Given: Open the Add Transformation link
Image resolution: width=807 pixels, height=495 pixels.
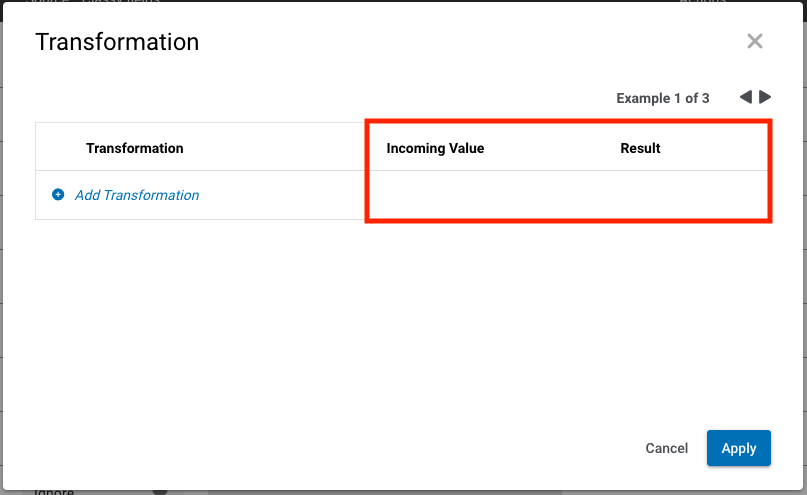Looking at the screenshot, I should click(137, 195).
